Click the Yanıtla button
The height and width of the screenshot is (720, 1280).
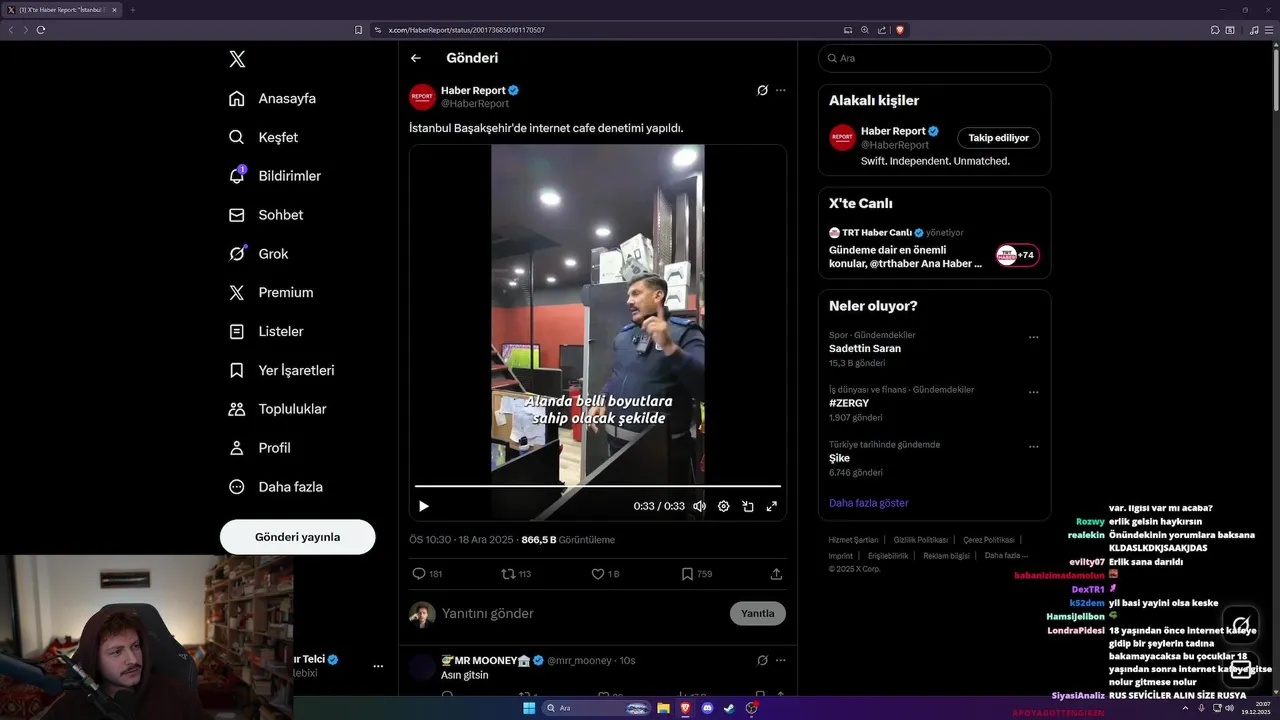pyautogui.click(x=758, y=613)
